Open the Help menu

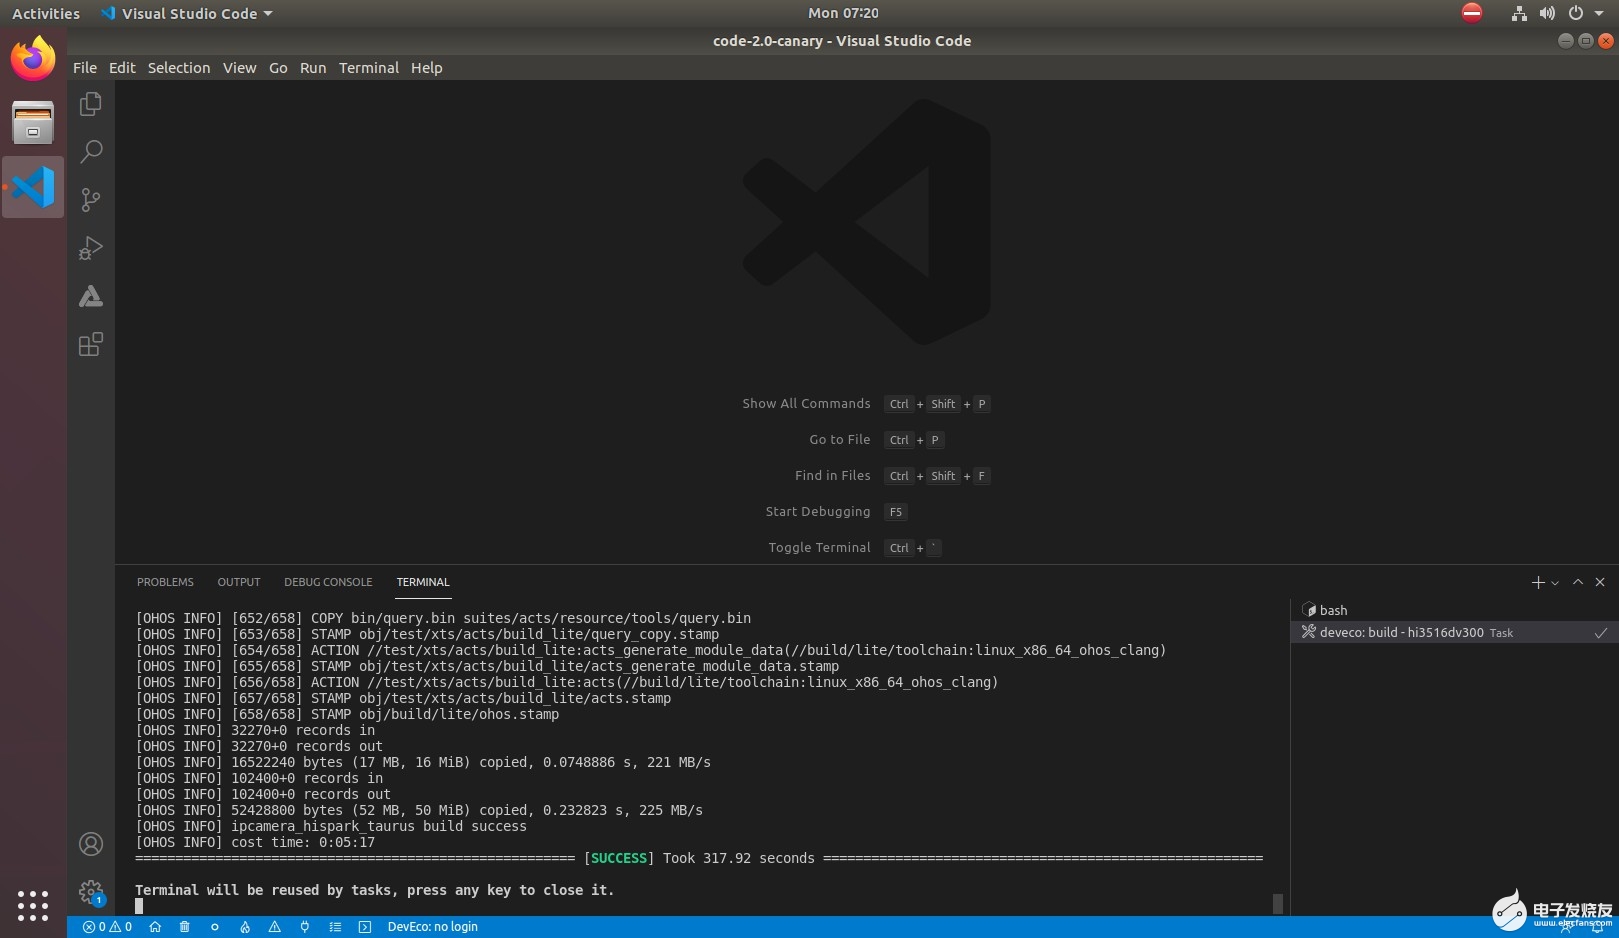426,68
